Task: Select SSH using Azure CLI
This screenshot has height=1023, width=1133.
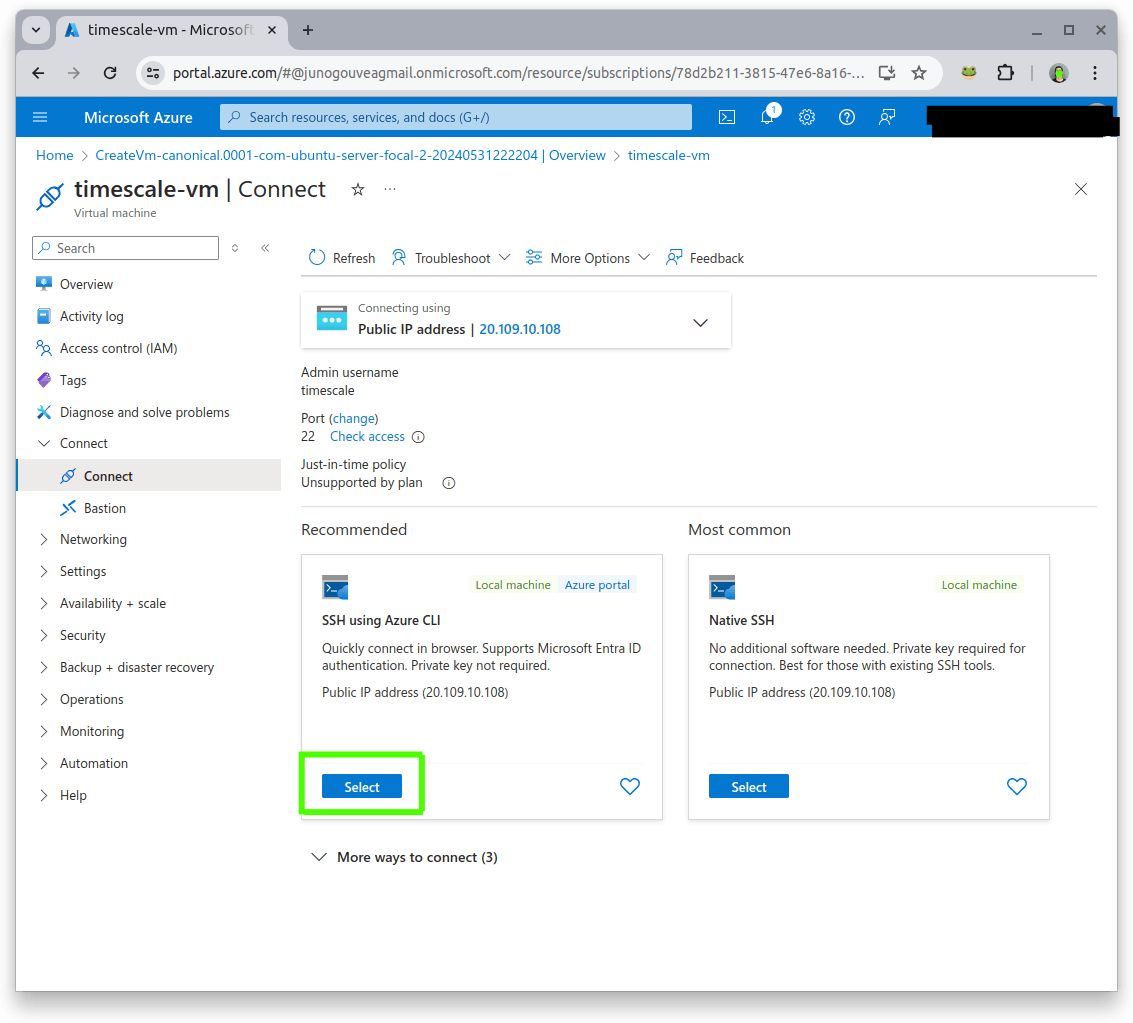Action: click(x=361, y=786)
